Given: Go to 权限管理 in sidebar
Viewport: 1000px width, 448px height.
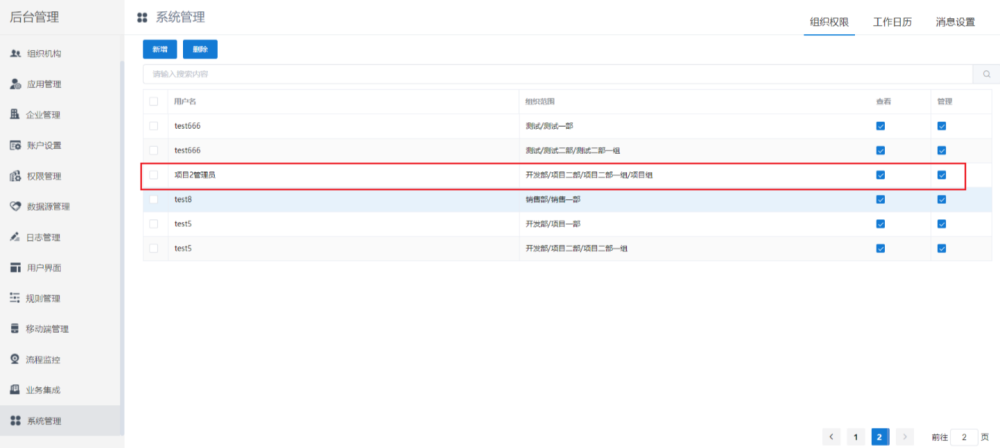Looking at the screenshot, I should click(x=43, y=176).
